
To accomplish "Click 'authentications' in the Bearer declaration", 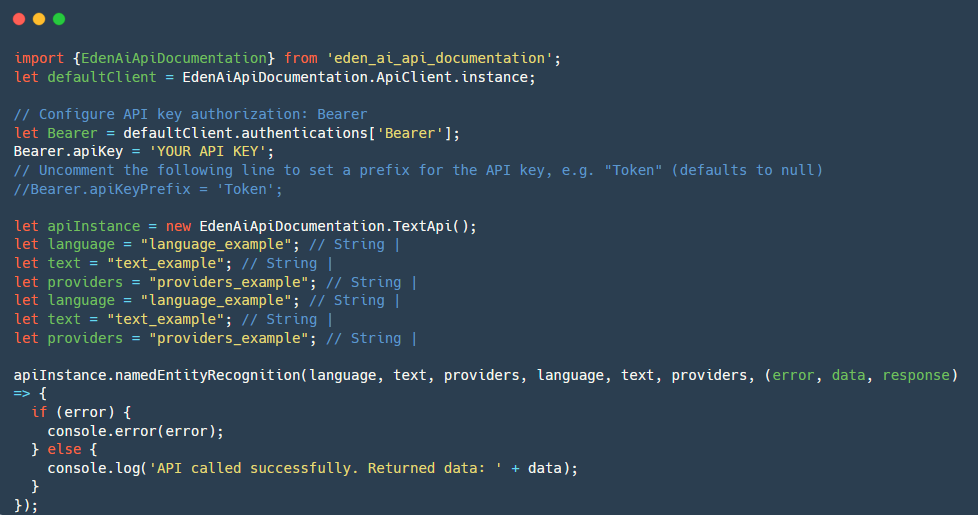I will (305, 133).
